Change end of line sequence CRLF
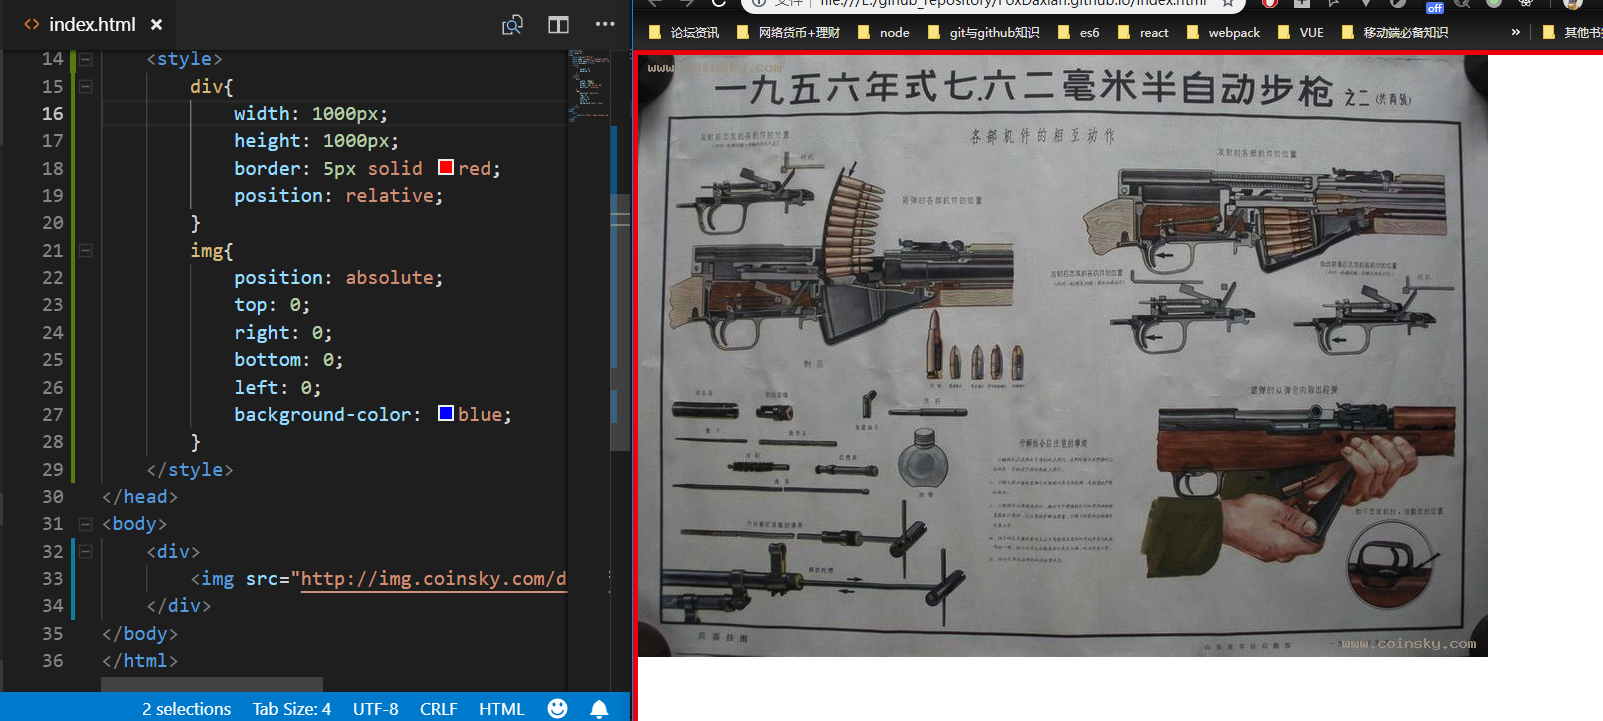Image resolution: width=1603 pixels, height=721 pixels. click(x=439, y=708)
